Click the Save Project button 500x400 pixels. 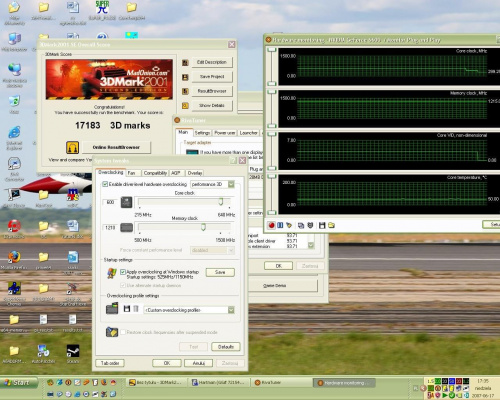point(212,77)
